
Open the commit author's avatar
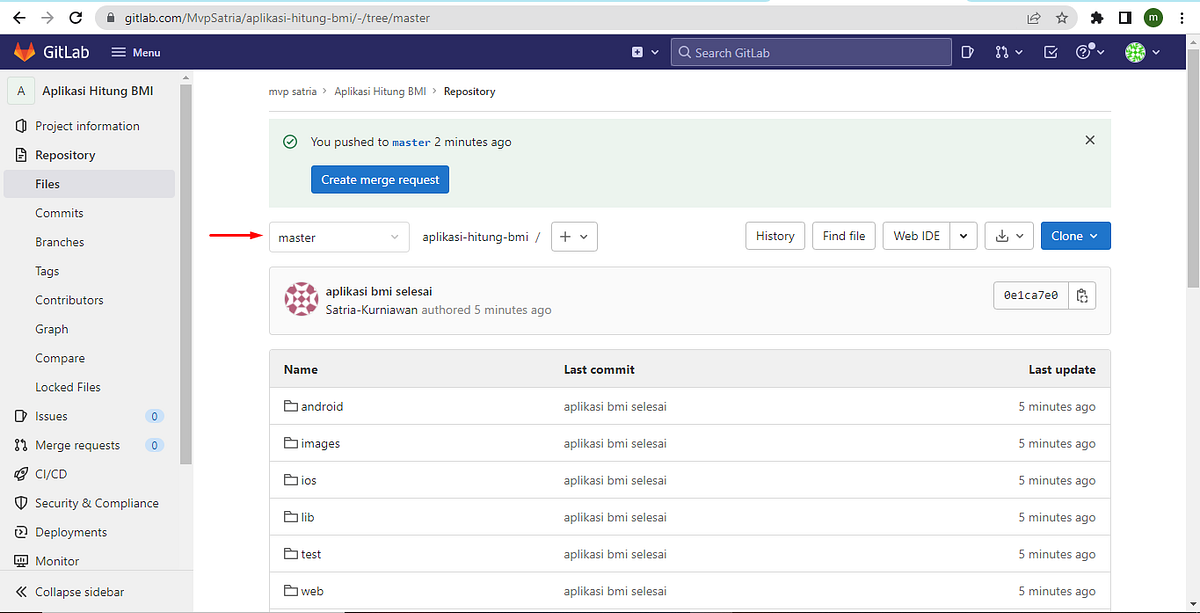point(301,299)
